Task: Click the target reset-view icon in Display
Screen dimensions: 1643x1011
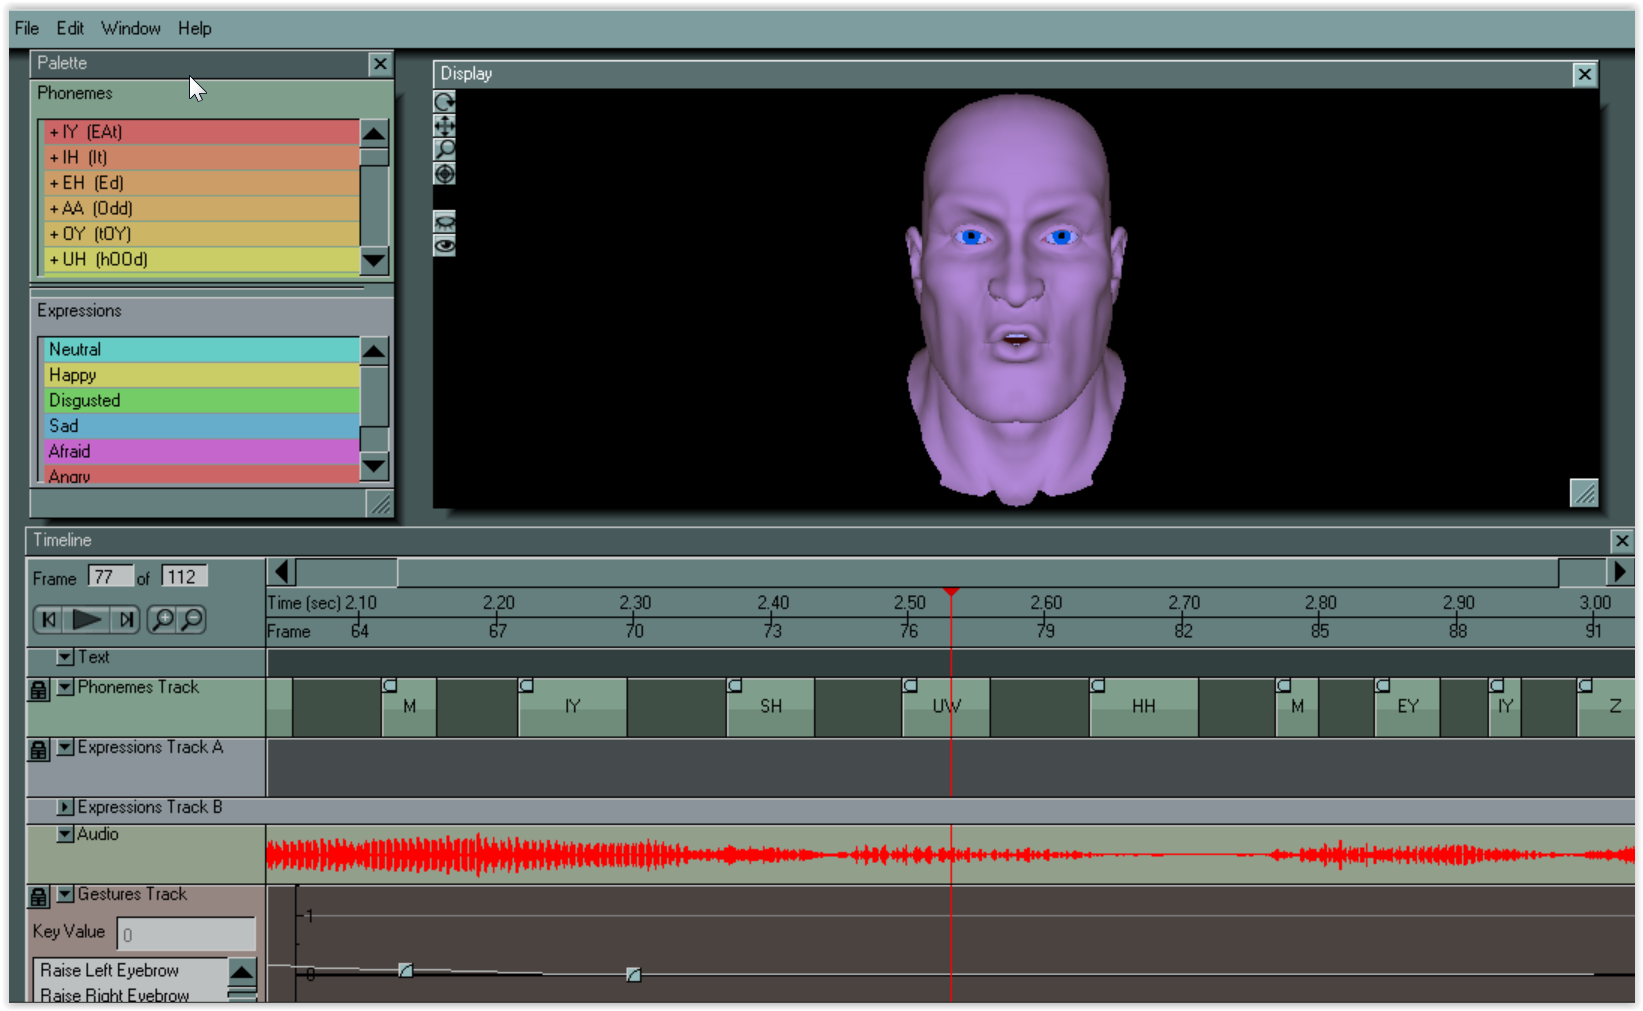Action: pyautogui.click(x=444, y=174)
